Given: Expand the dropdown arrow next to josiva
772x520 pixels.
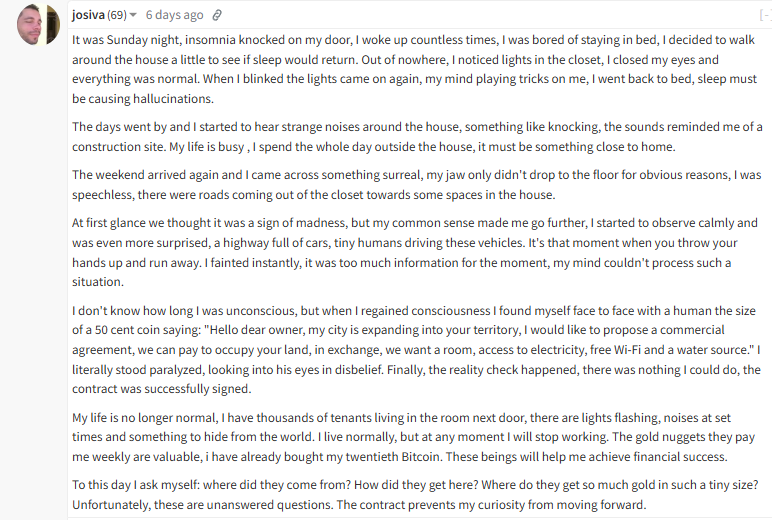Looking at the screenshot, I should click(x=133, y=15).
